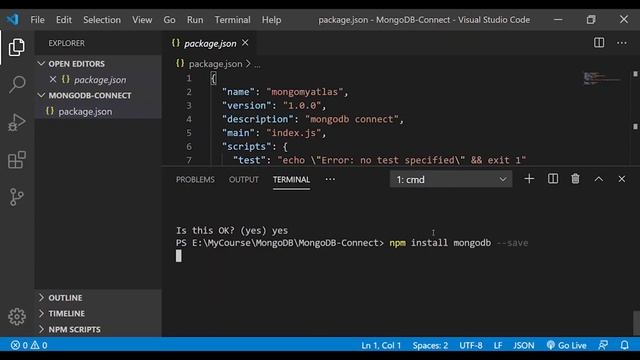640x360 pixels.
Task: Select the package.json editor tab
Action: (210, 43)
